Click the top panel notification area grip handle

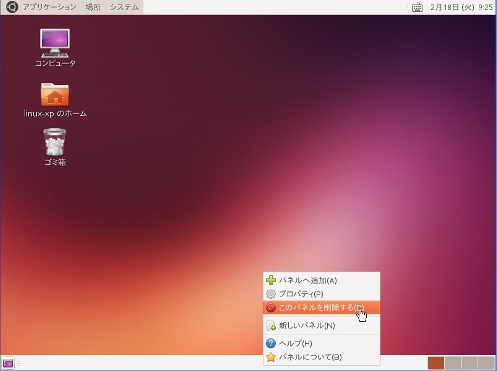407,7
